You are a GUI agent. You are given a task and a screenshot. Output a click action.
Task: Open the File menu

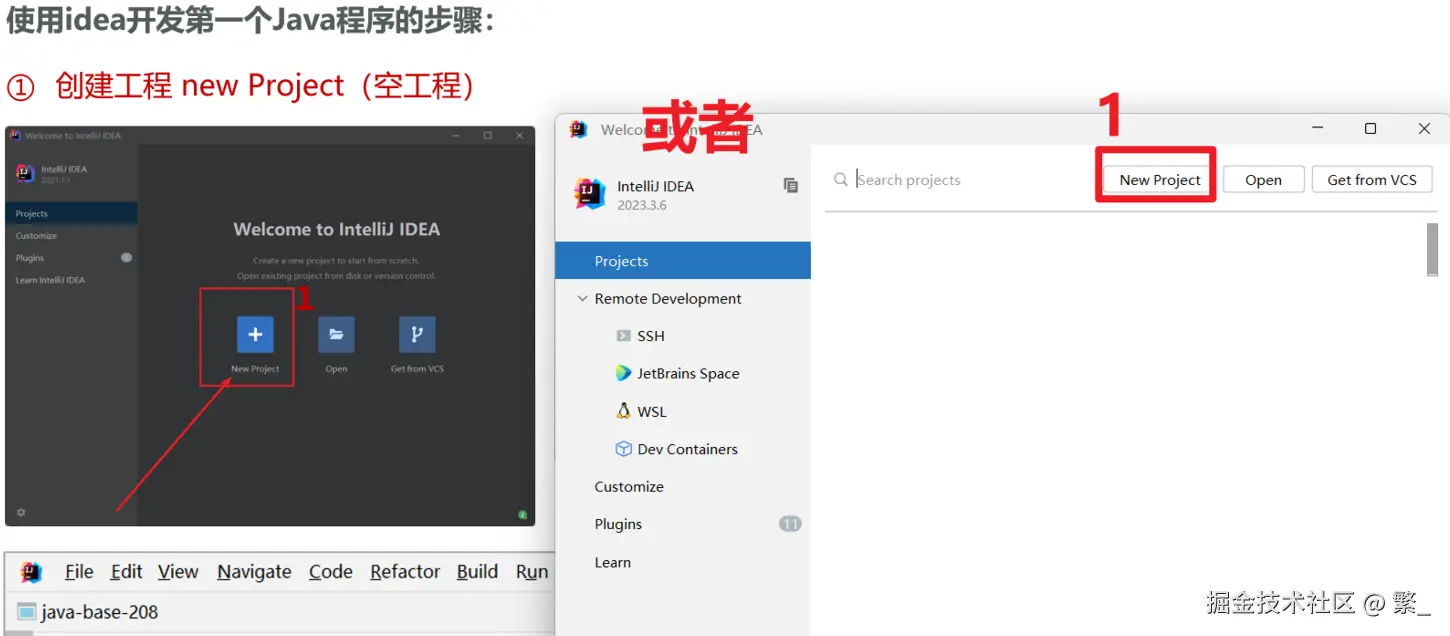click(x=79, y=572)
